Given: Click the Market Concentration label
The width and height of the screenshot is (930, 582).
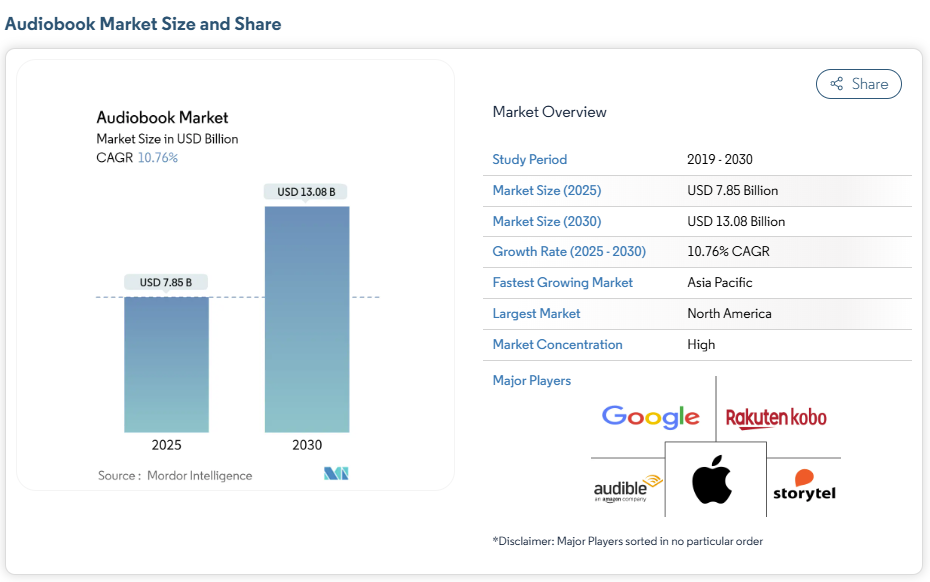Looking at the screenshot, I should (x=557, y=345).
